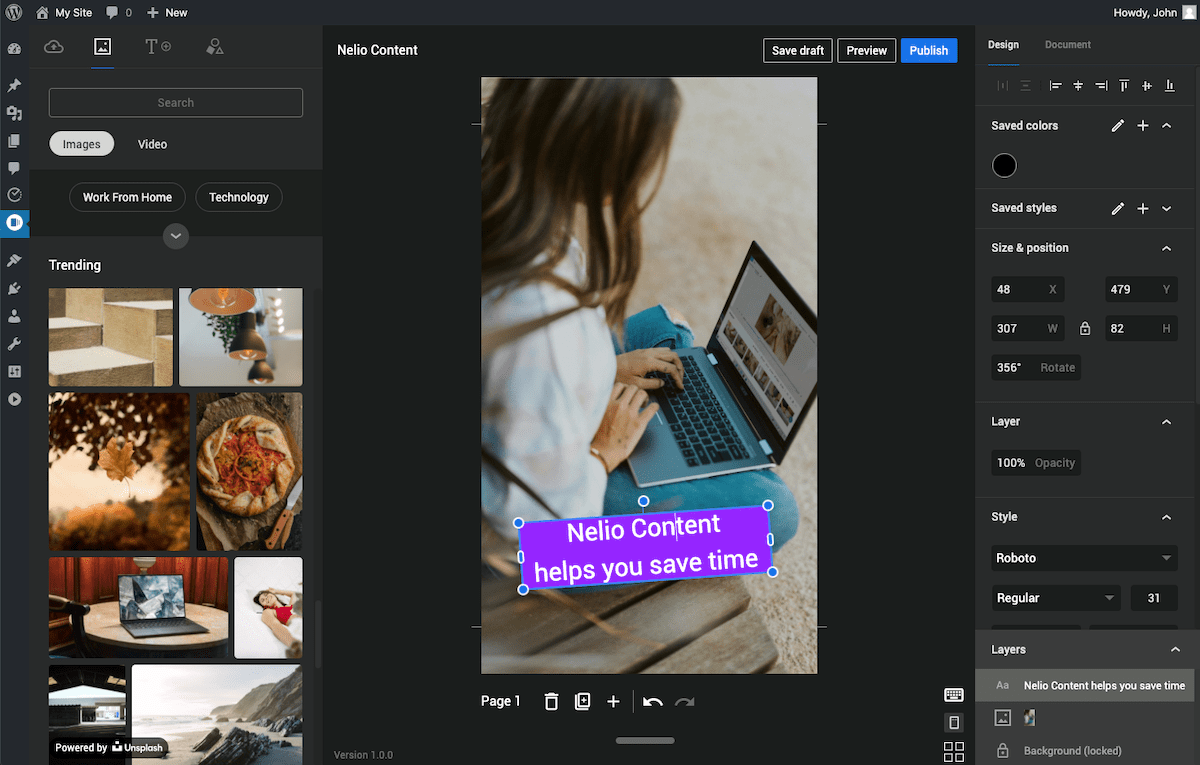
Task: Collapse the Size & position section
Action: tap(1166, 247)
